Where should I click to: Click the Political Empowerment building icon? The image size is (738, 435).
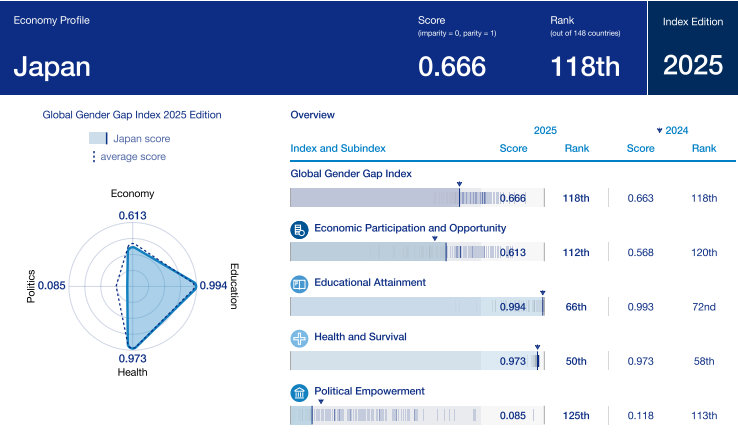coord(298,392)
